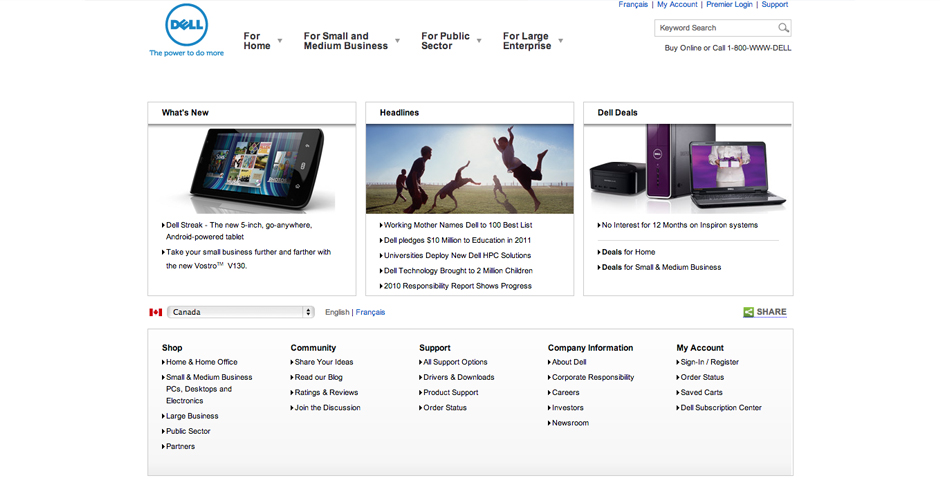The image size is (940, 480).
Task: Open Large Business footer link
Action: click(x=191, y=416)
